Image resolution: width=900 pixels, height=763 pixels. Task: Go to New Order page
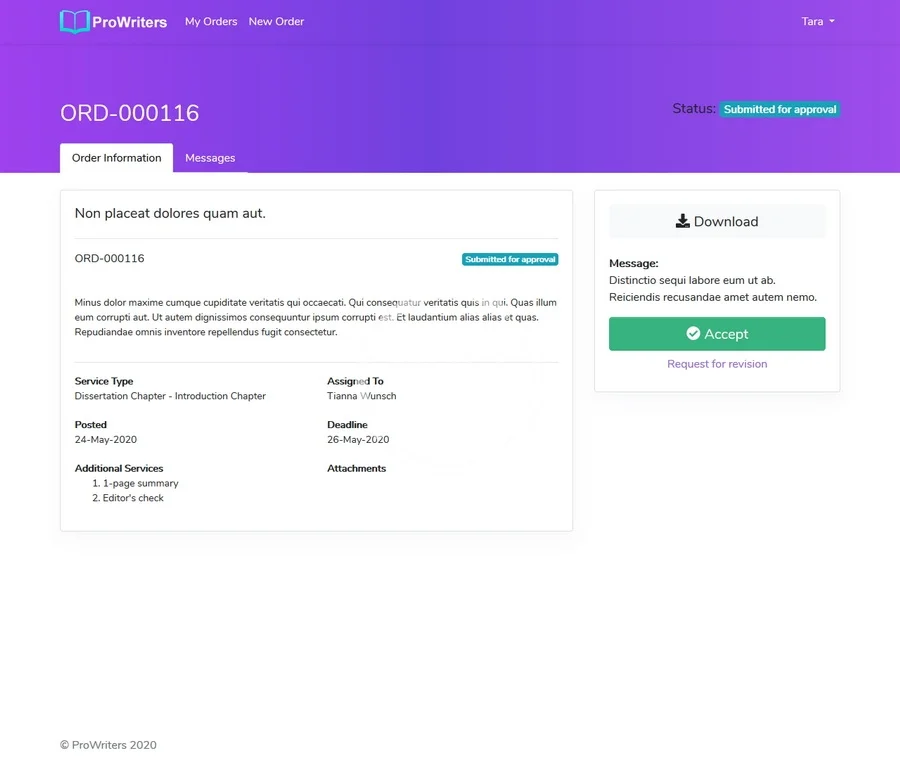click(x=276, y=21)
